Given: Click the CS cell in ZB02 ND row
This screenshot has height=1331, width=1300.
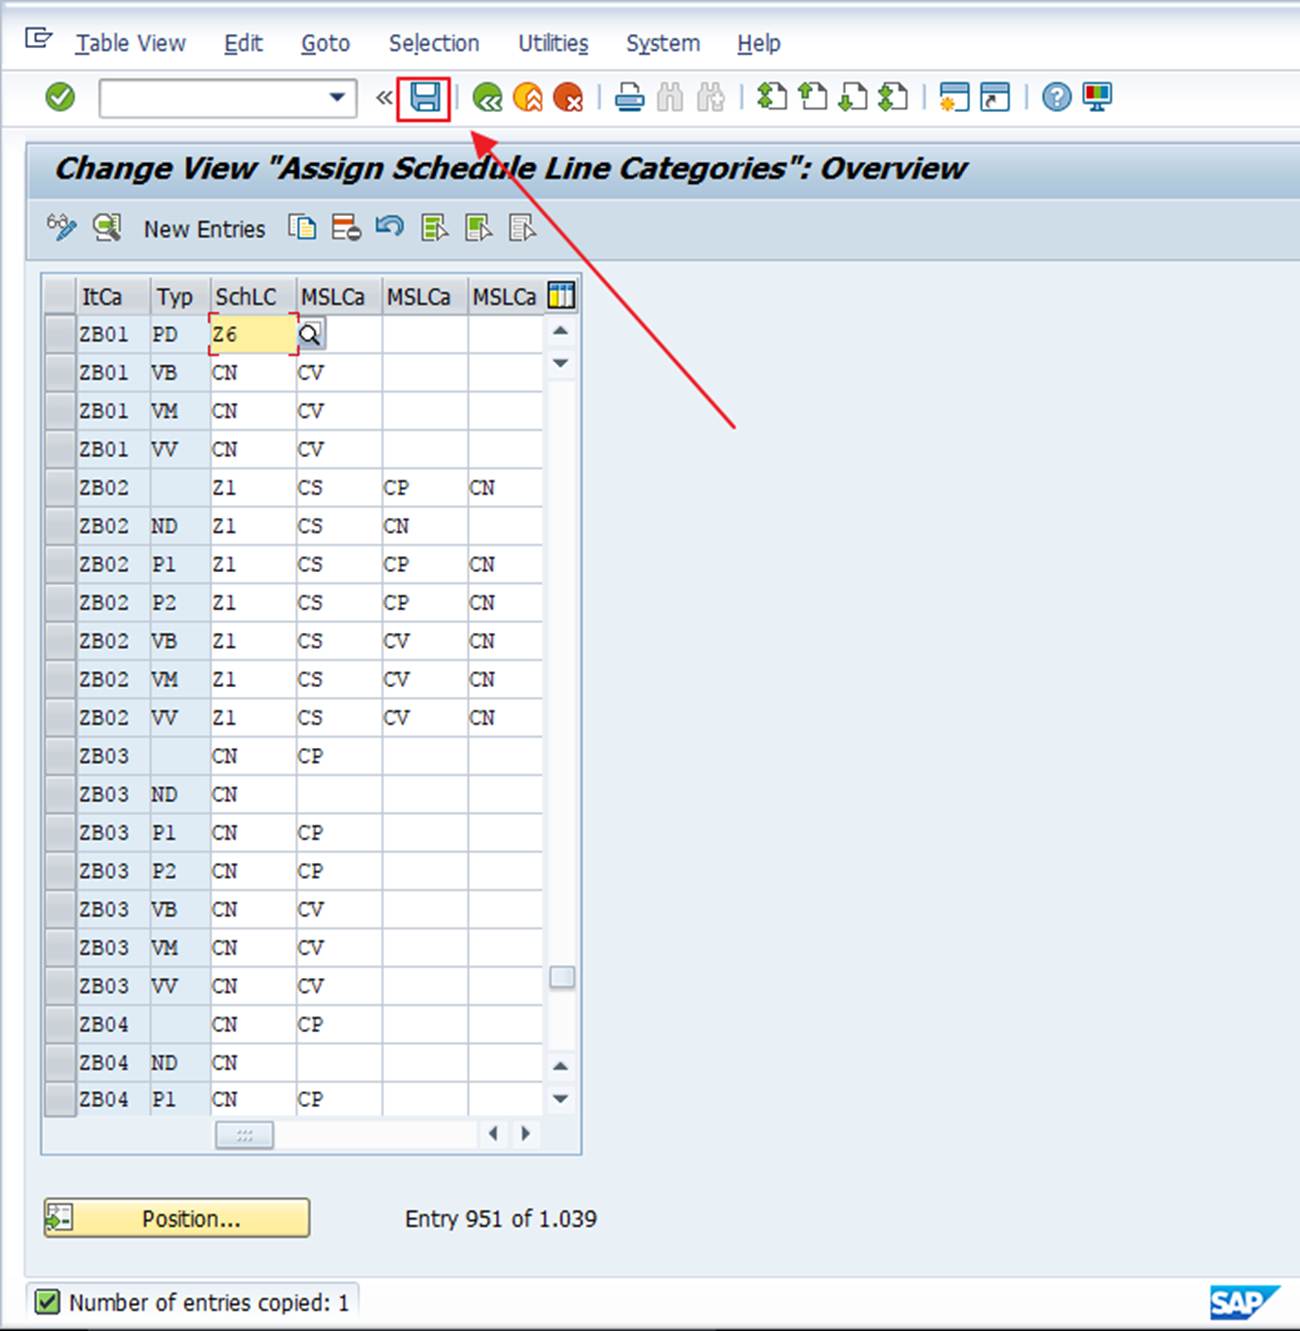Looking at the screenshot, I should (x=338, y=525).
